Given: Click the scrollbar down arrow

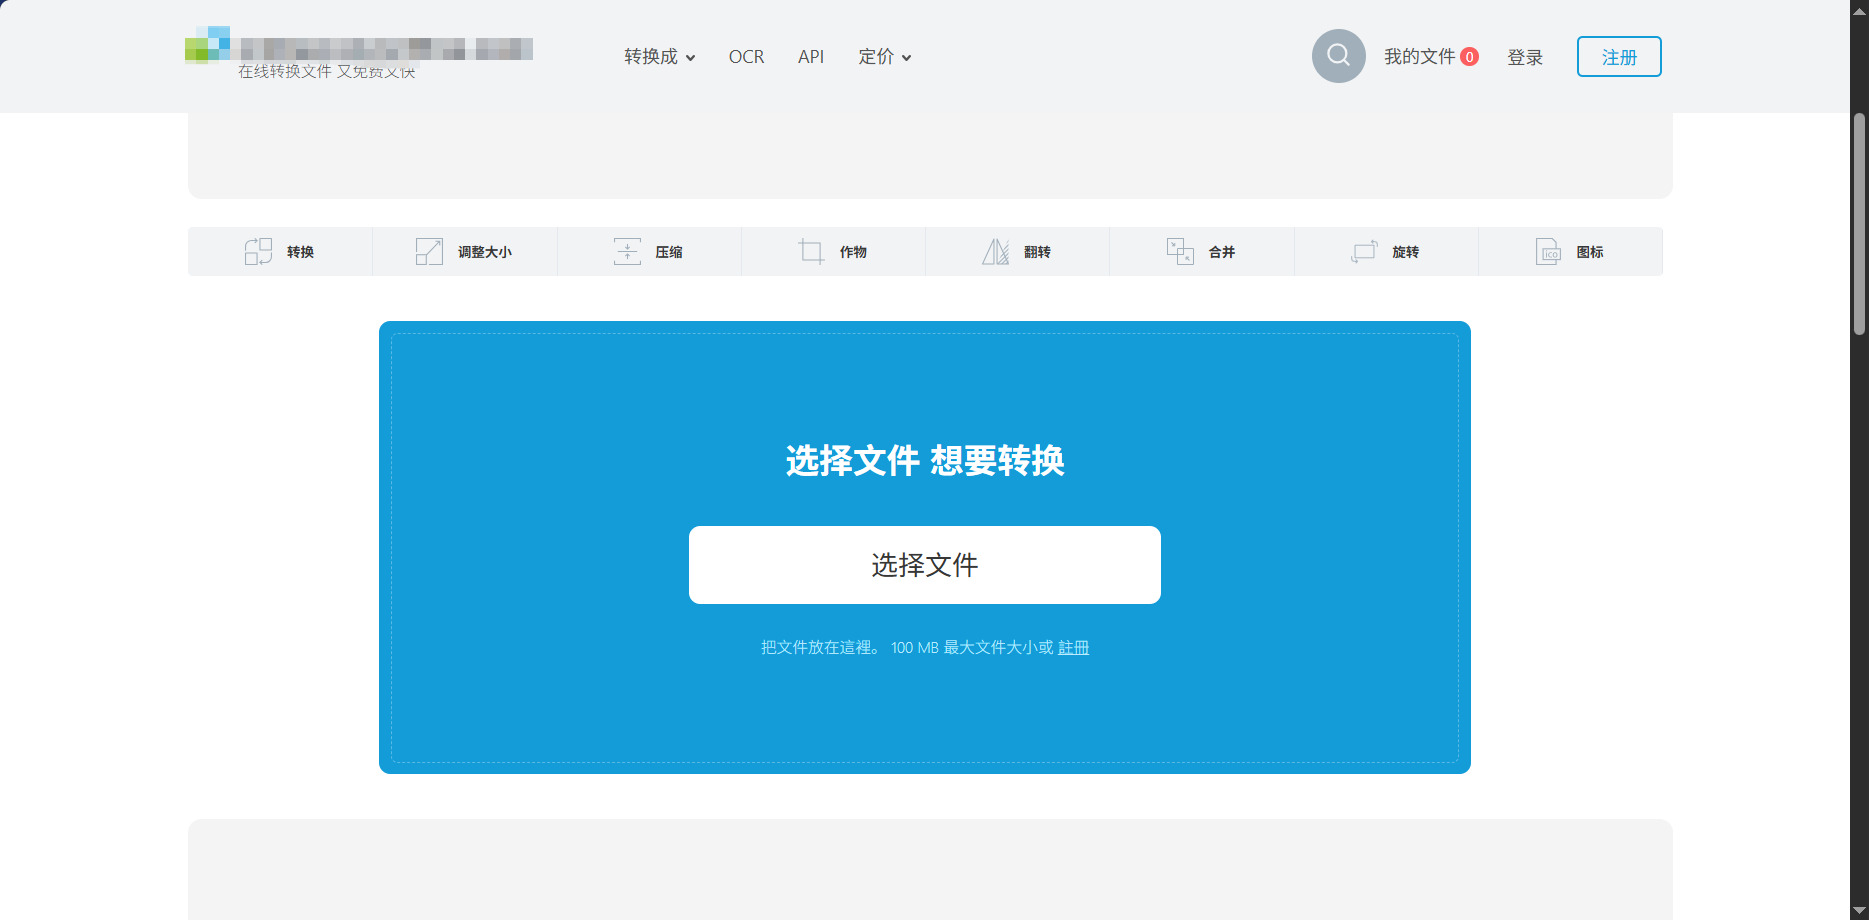Looking at the screenshot, I should tap(1860, 910).
